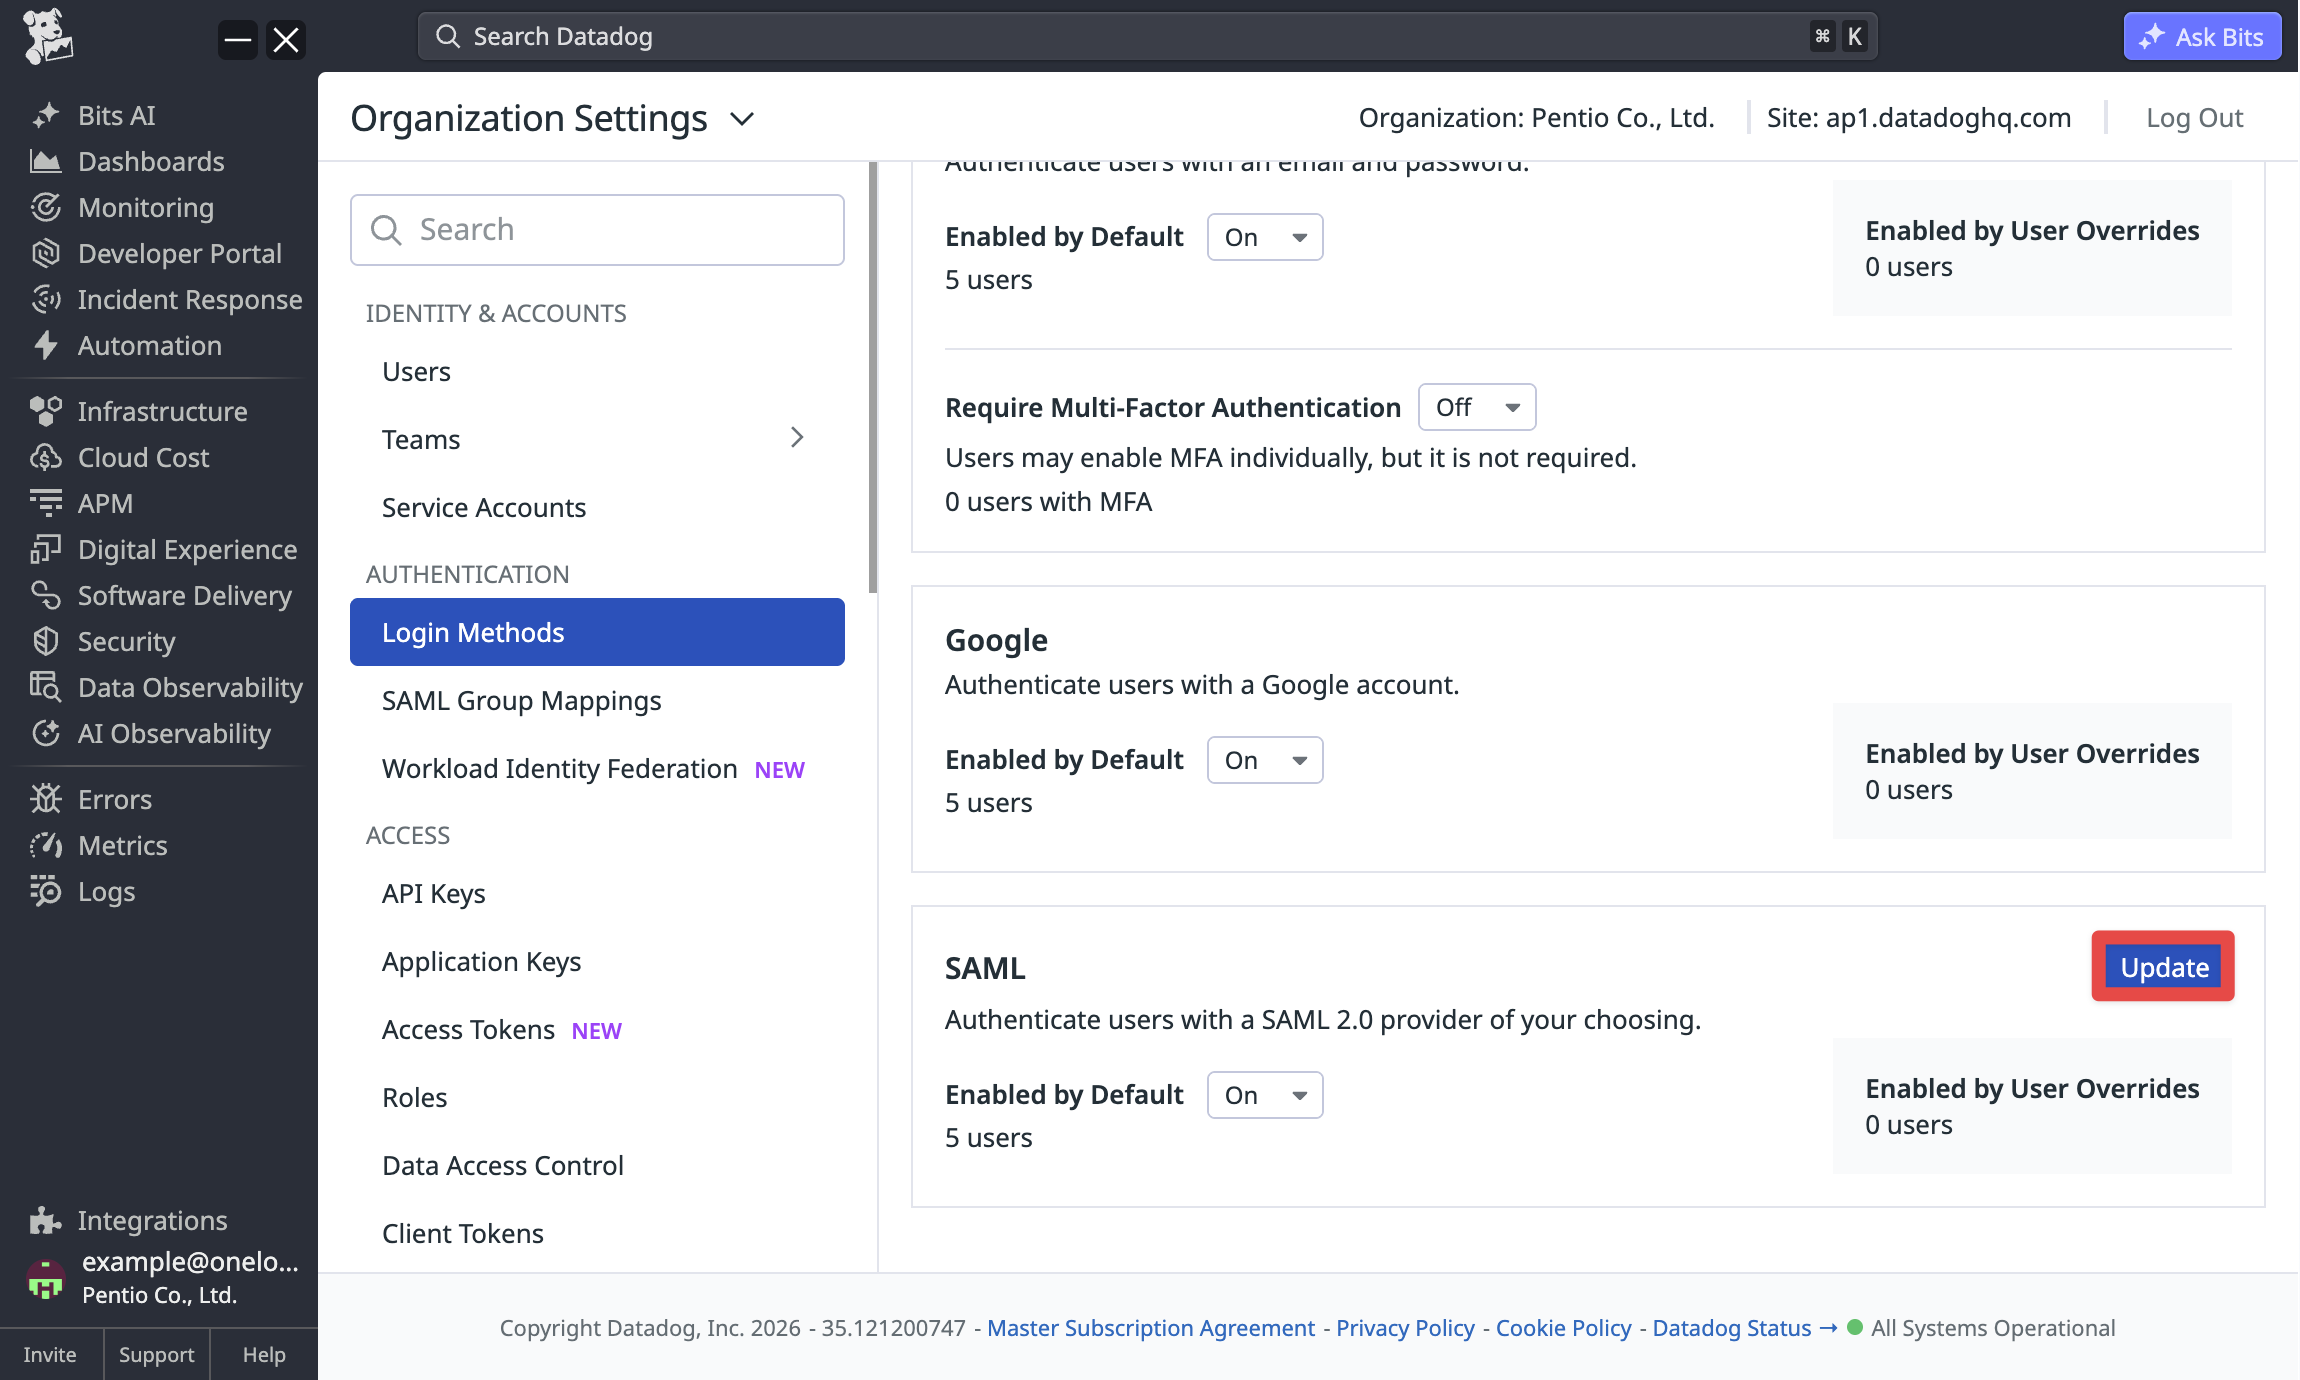Image resolution: width=2300 pixels, height=1380 pixels.
Task: Open SAML Group Mappings
Action: 597,700
